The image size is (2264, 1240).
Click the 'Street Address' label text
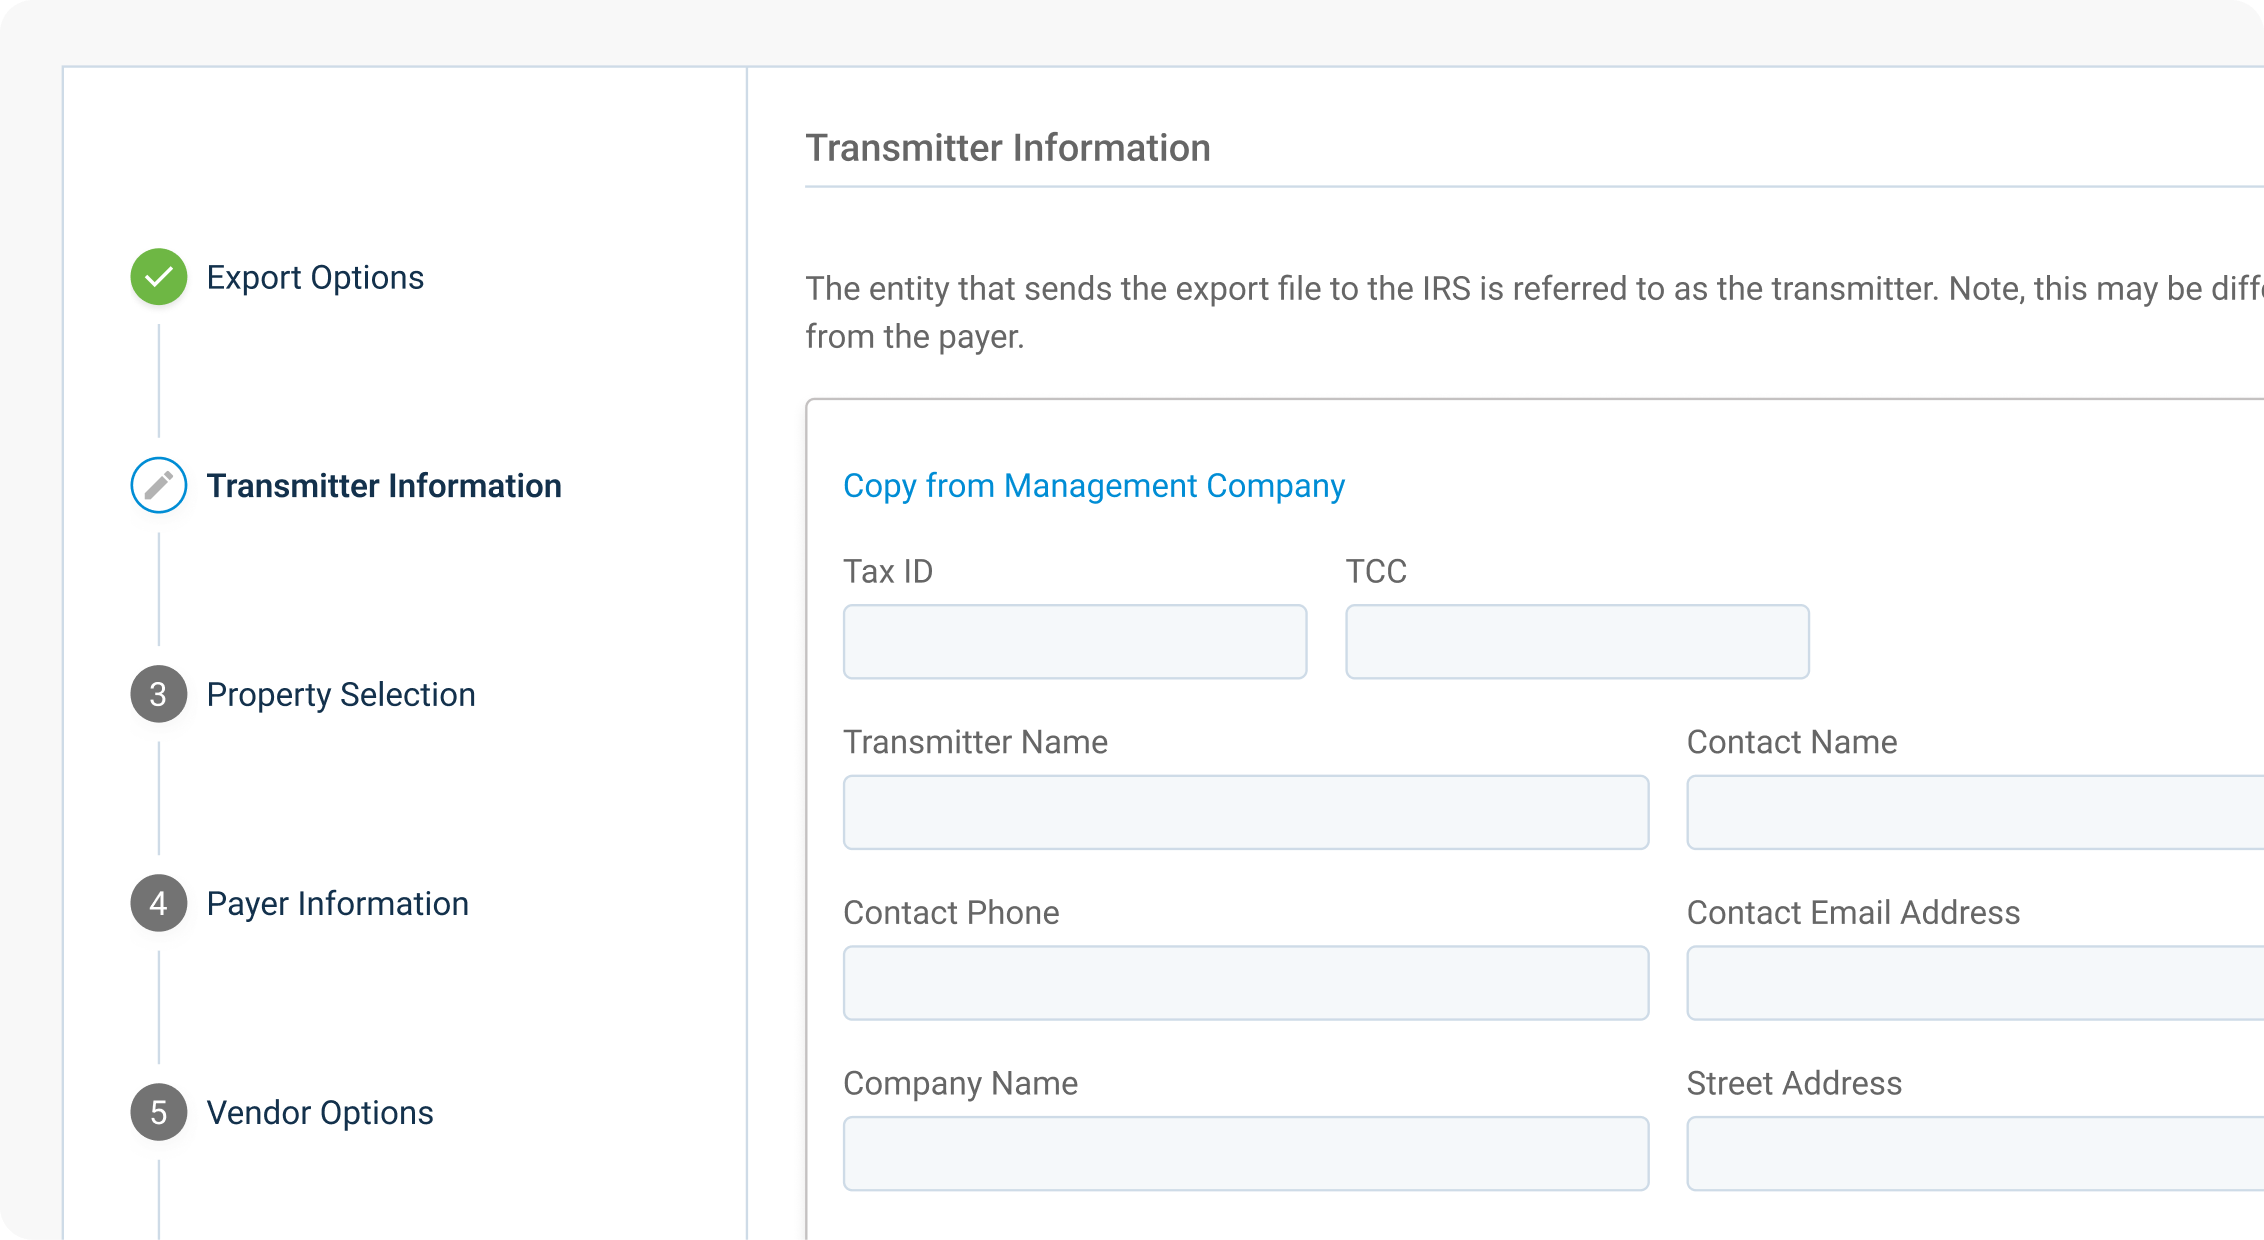1794,1084
